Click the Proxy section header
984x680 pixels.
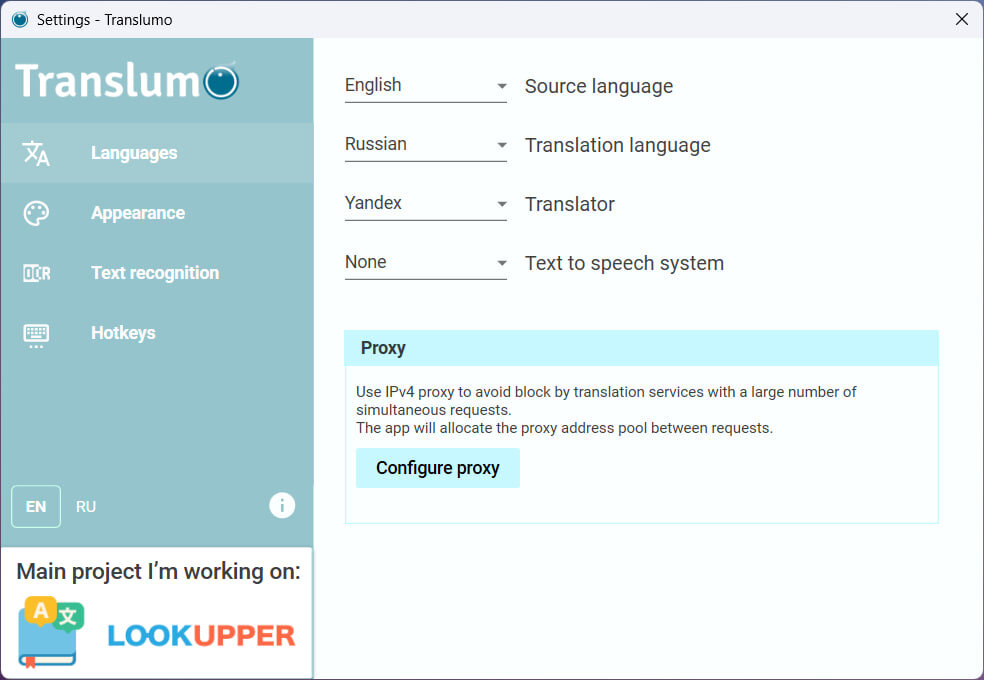coord(641,348)
